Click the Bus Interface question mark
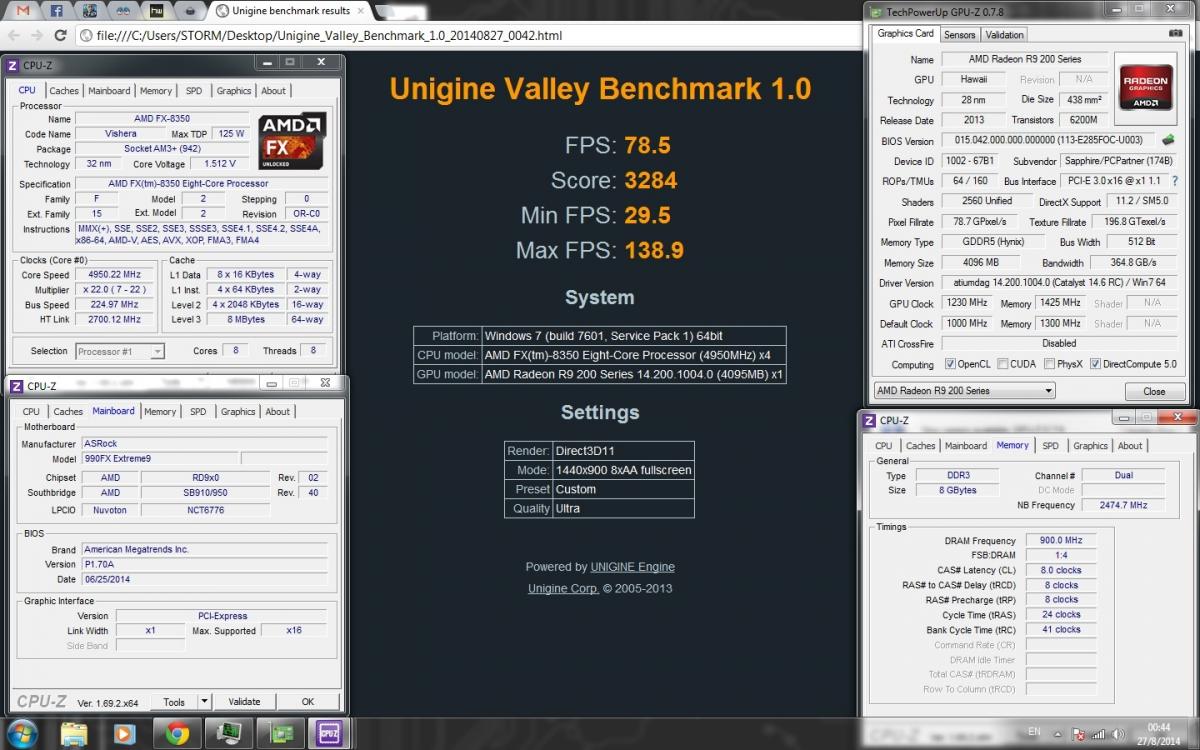1200x750 pixels. coord(1175,181)
